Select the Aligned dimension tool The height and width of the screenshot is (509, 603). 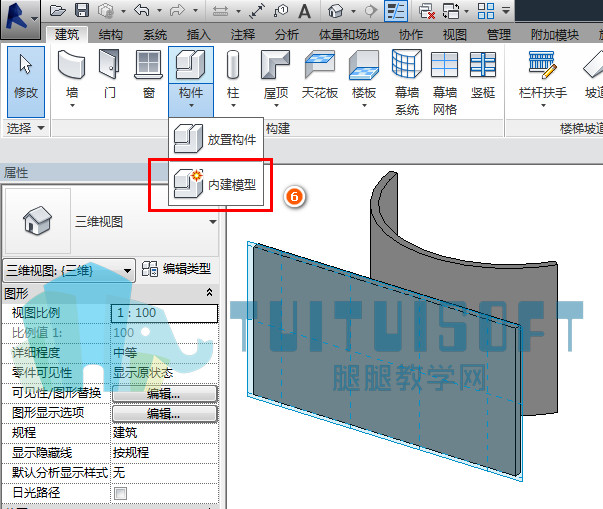tap(257, 11)
